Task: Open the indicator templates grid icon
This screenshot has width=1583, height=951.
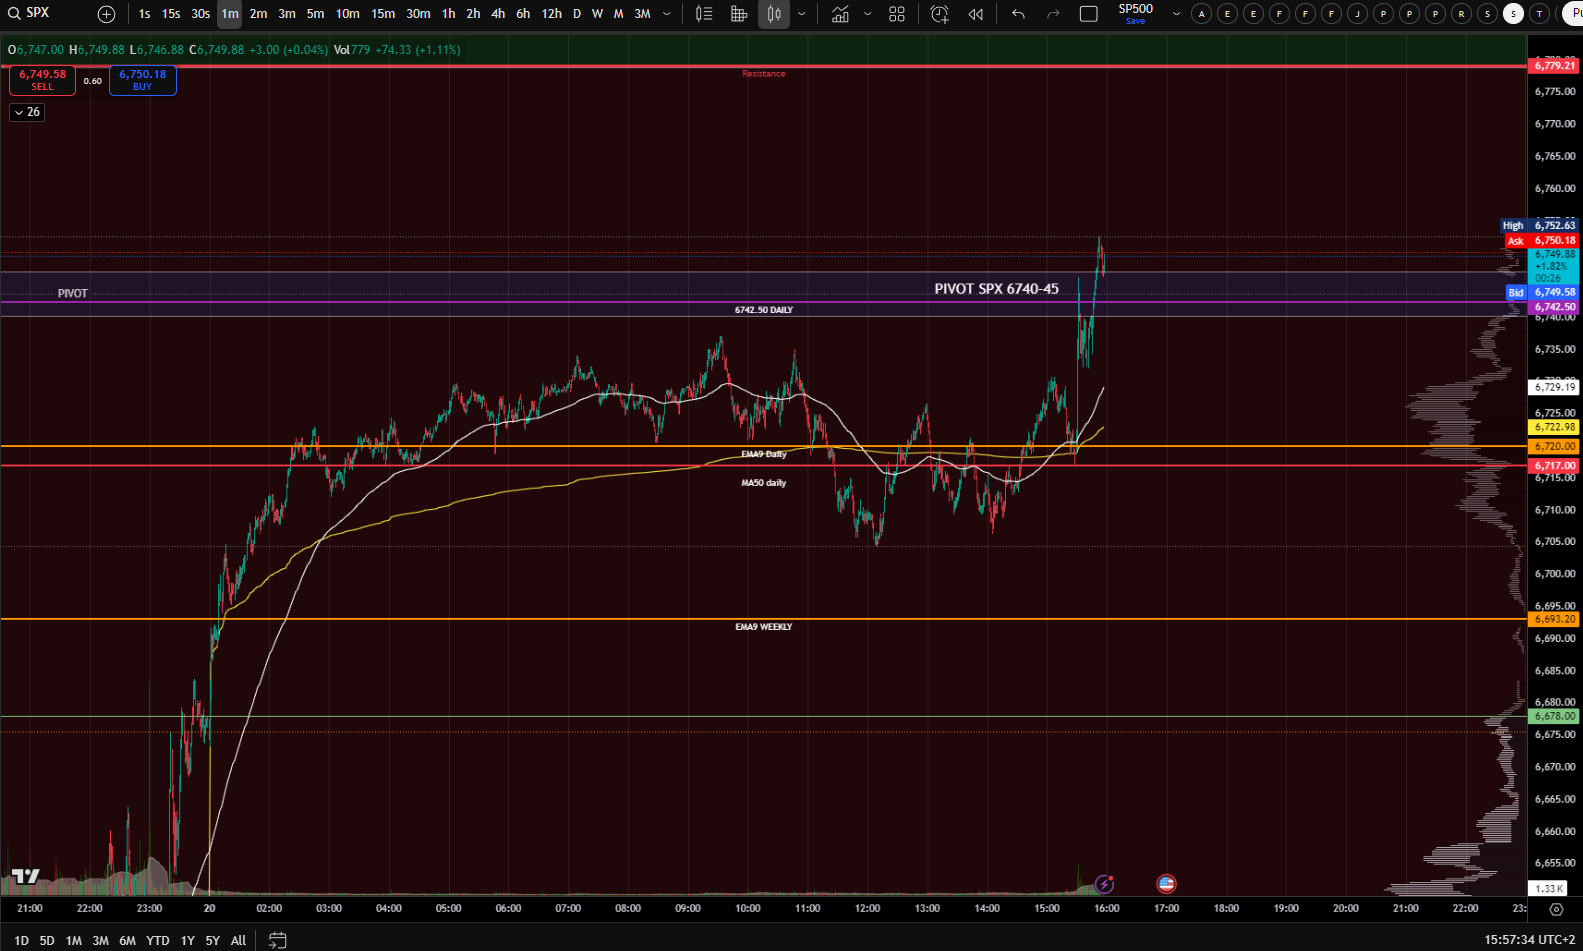Action: [x=897, y=14]
